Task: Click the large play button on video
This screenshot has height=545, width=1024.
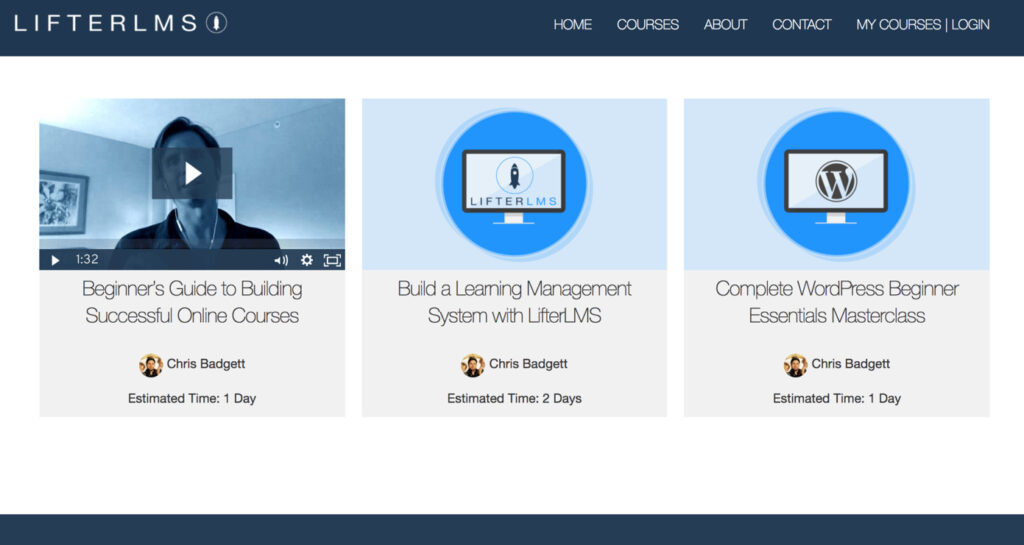Action: tap(192, 173)
